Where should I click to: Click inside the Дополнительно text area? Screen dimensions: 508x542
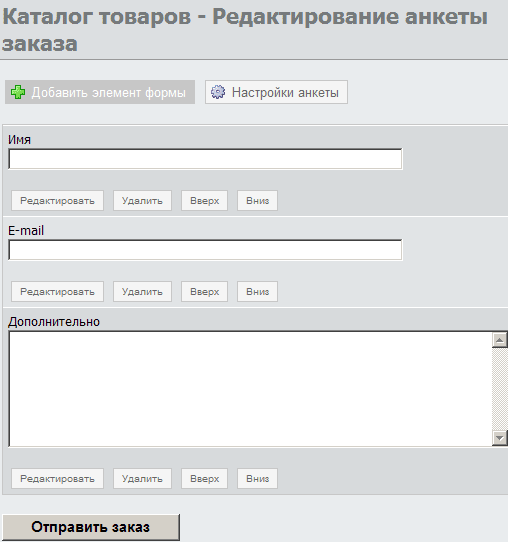tap(250, 389)
